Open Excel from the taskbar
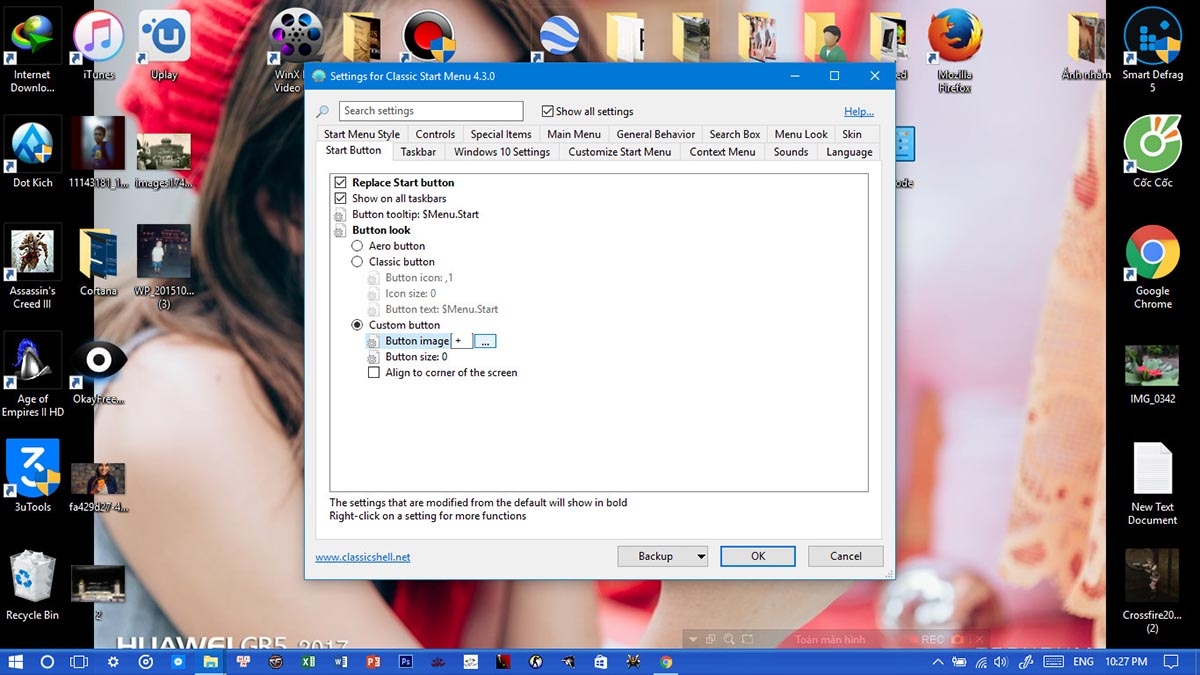Viewport: 1200px width, 675px height. click(308, 662)
